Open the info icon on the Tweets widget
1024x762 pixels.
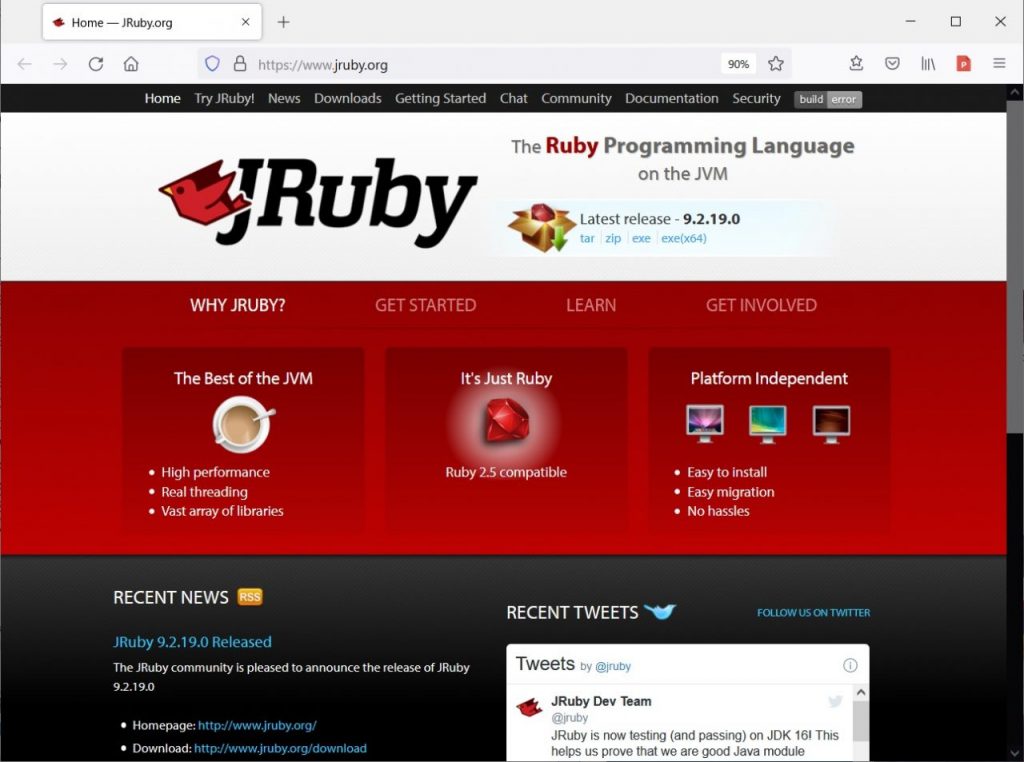(850, 664)
